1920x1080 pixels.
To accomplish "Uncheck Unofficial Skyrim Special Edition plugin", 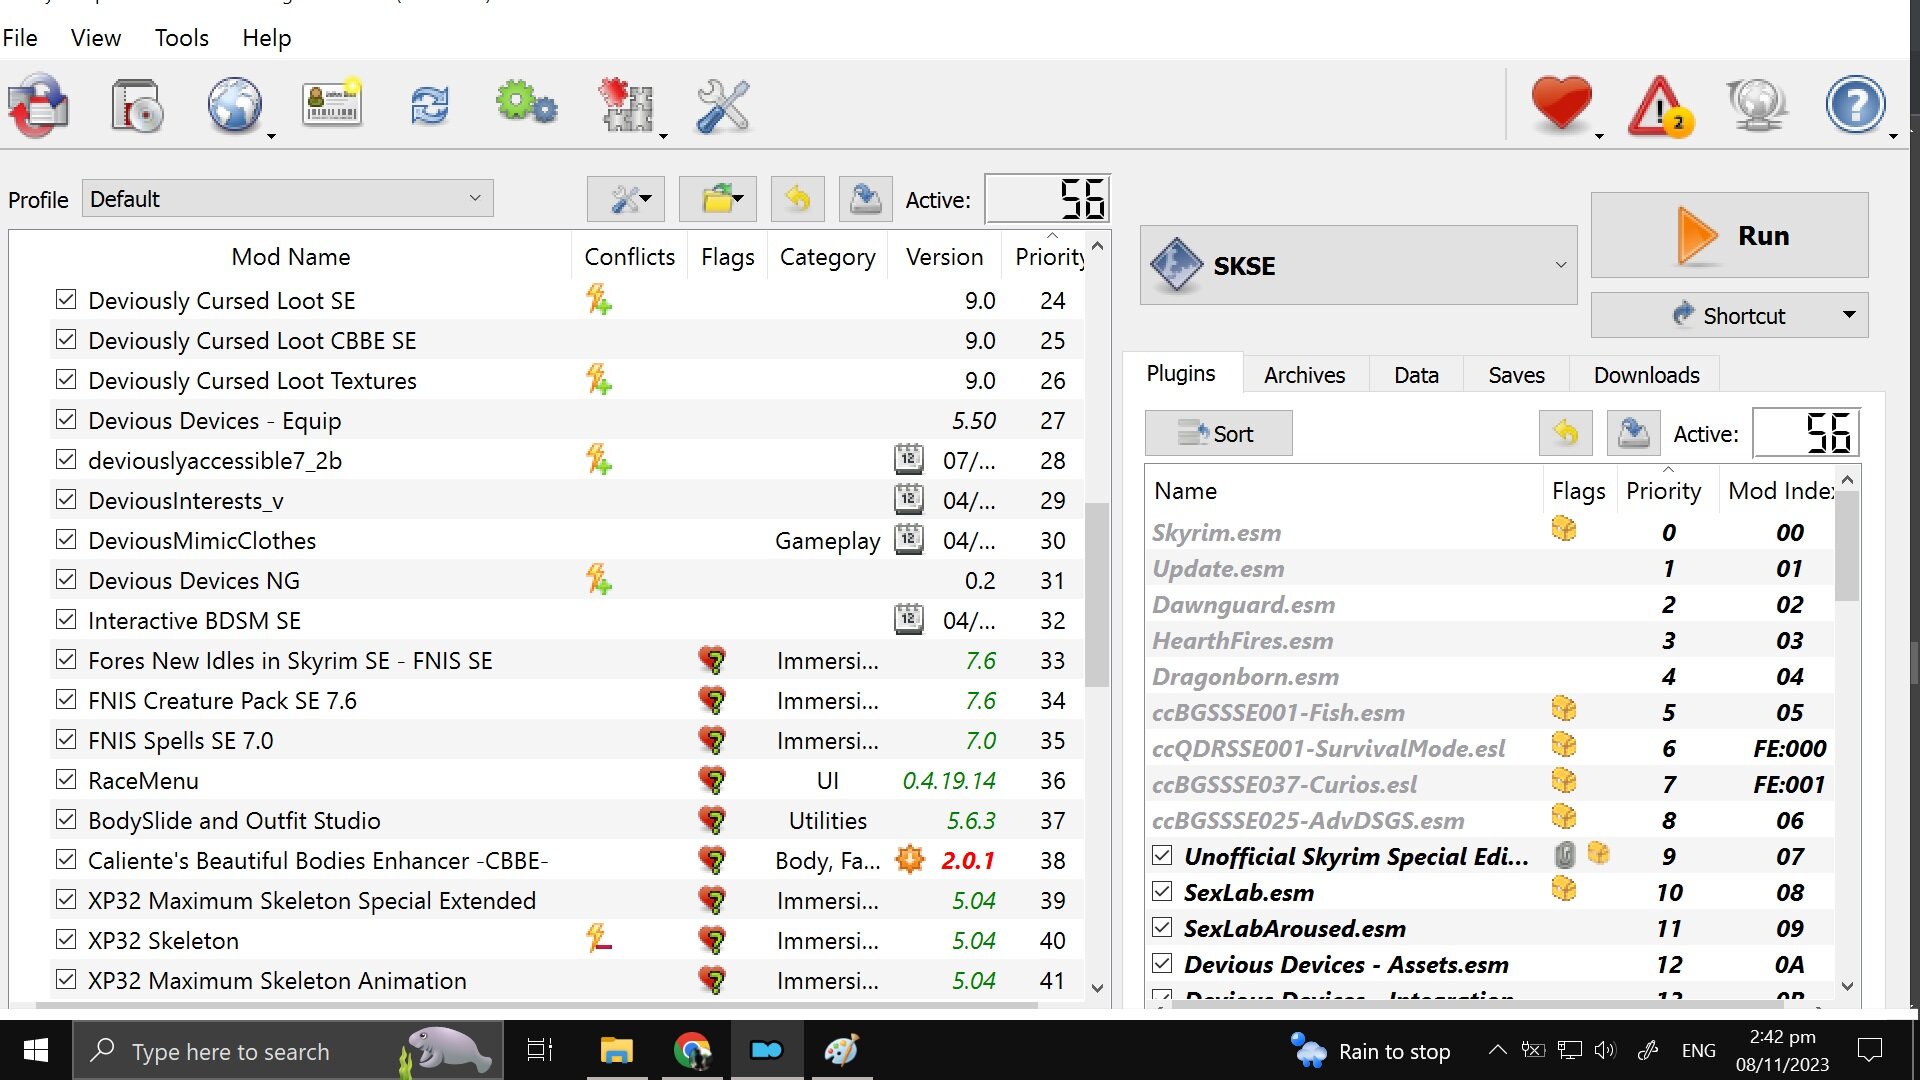I will click(x=1162, y=855).
